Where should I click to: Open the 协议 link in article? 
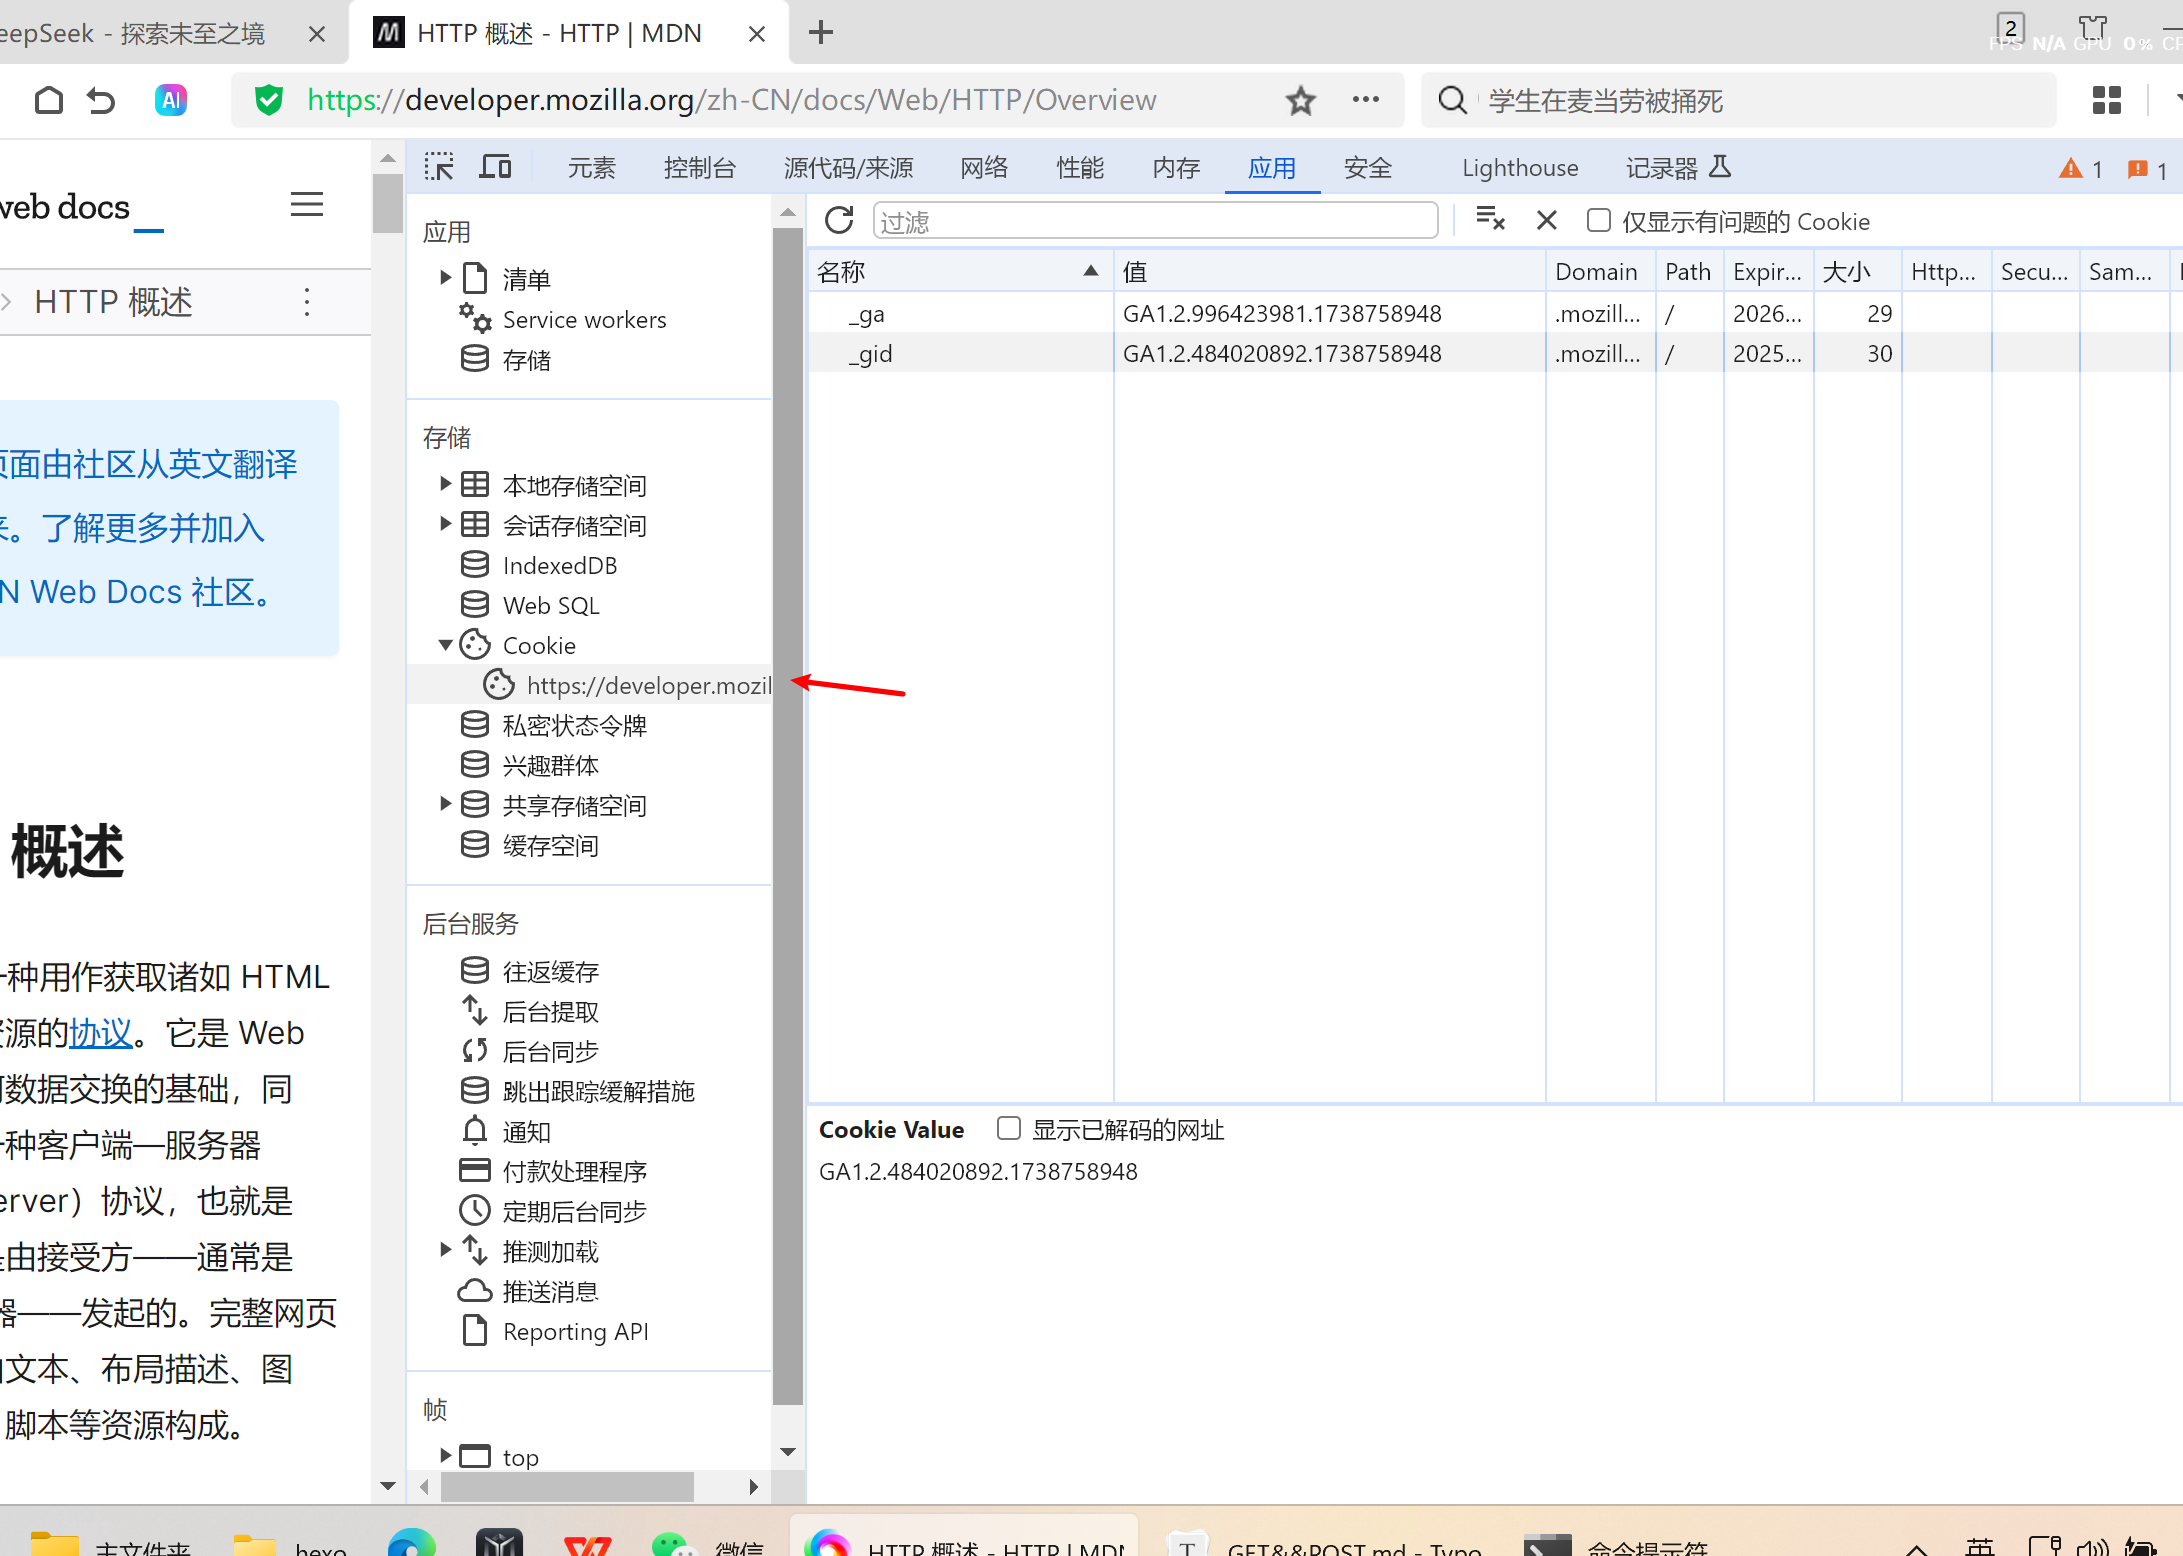coord(100,1033)
